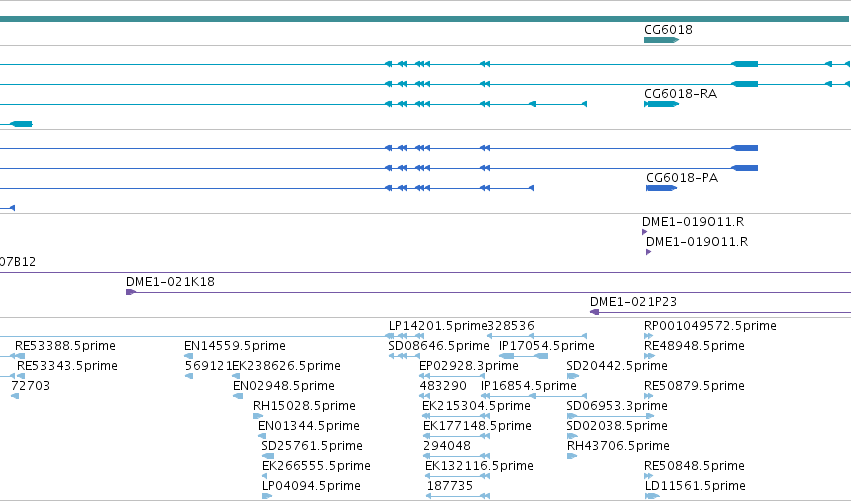851x501 pixels.
Task: Click EK132116.5prime label
Action: click(479, 467)
